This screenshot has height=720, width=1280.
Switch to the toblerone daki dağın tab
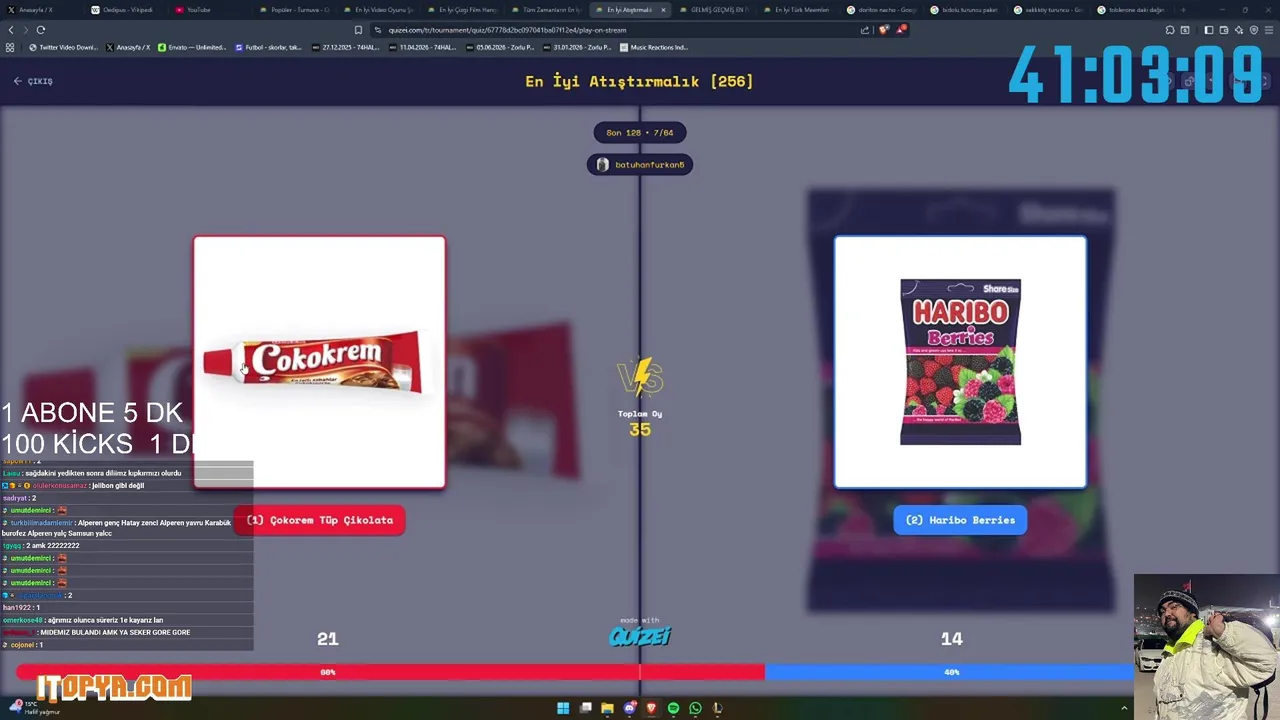point(1137,10)
